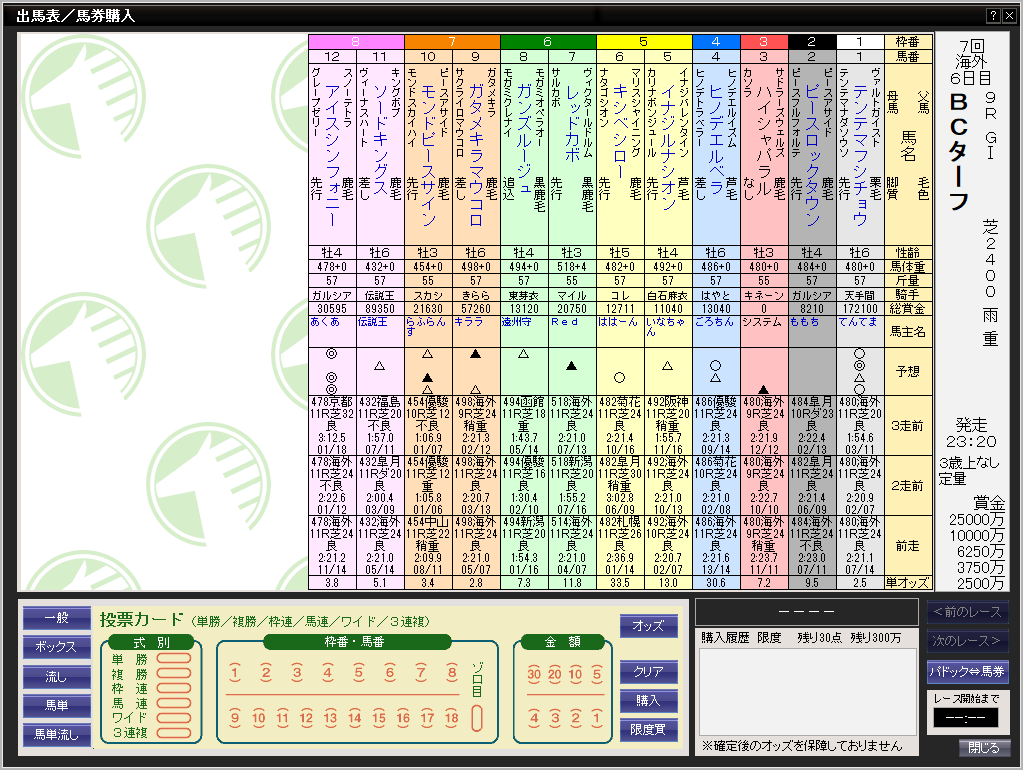Screen dimensions: 1023x770
Task: Click the 単オッズ value 2.5 cell
Action: point(860,583)
